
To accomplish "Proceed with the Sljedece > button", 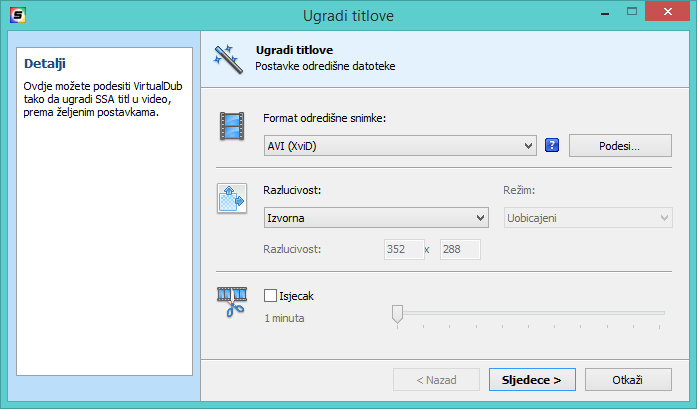I will (x=532, y=380).
